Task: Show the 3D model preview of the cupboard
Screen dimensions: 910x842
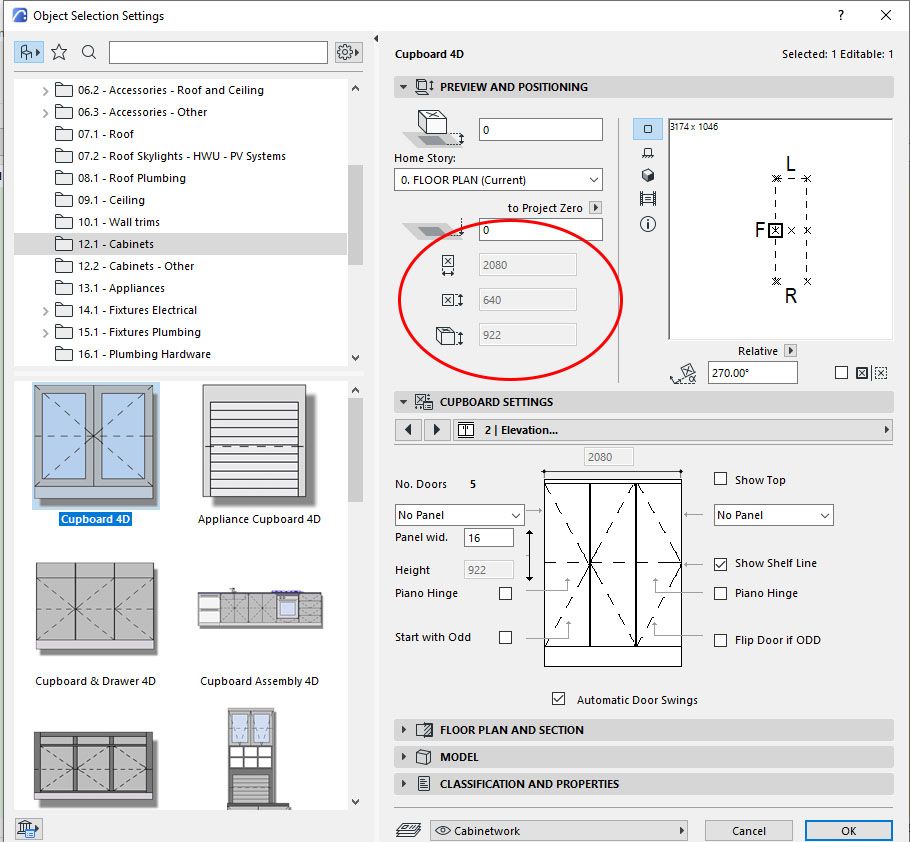Action: click(647, 176)
